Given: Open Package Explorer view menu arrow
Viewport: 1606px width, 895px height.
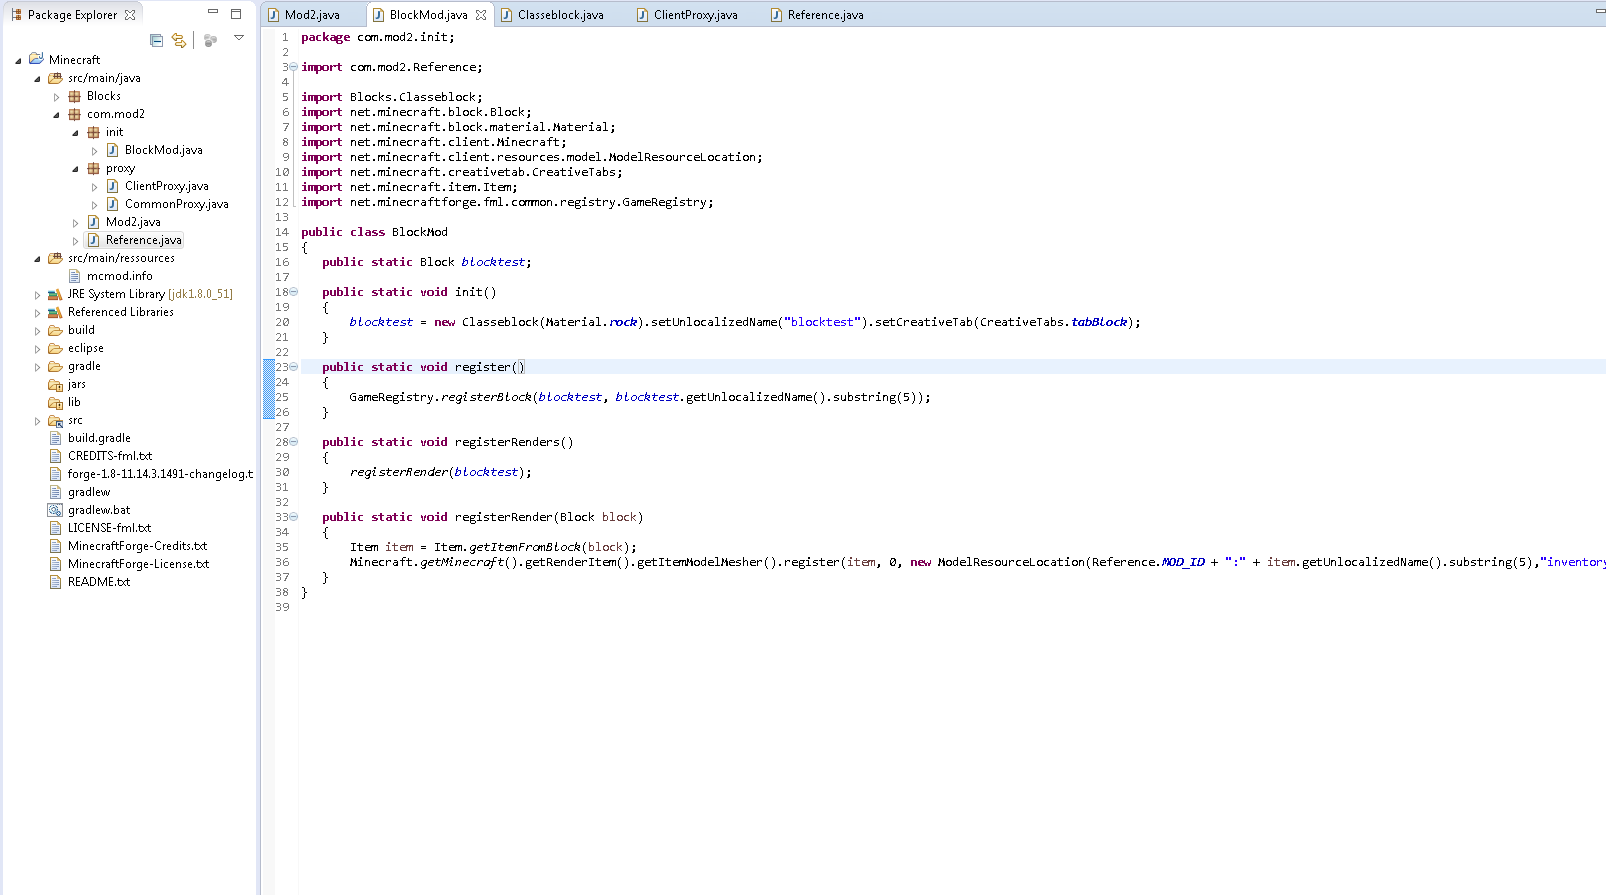Looking at the screenshot, I should click(239, 38).
